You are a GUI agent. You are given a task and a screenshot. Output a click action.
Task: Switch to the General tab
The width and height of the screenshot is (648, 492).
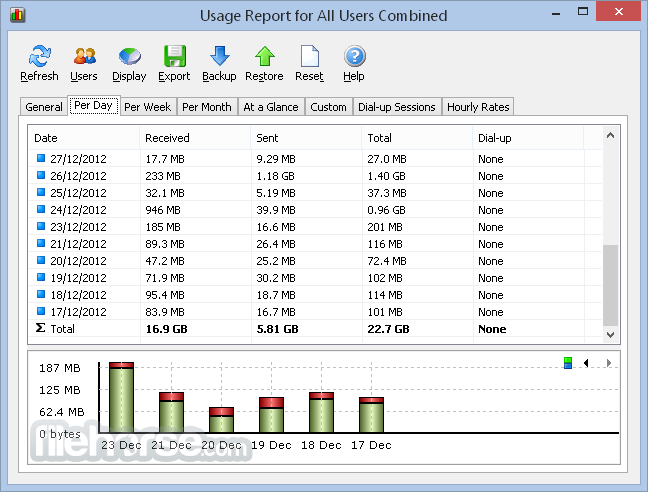coord(44,107)
